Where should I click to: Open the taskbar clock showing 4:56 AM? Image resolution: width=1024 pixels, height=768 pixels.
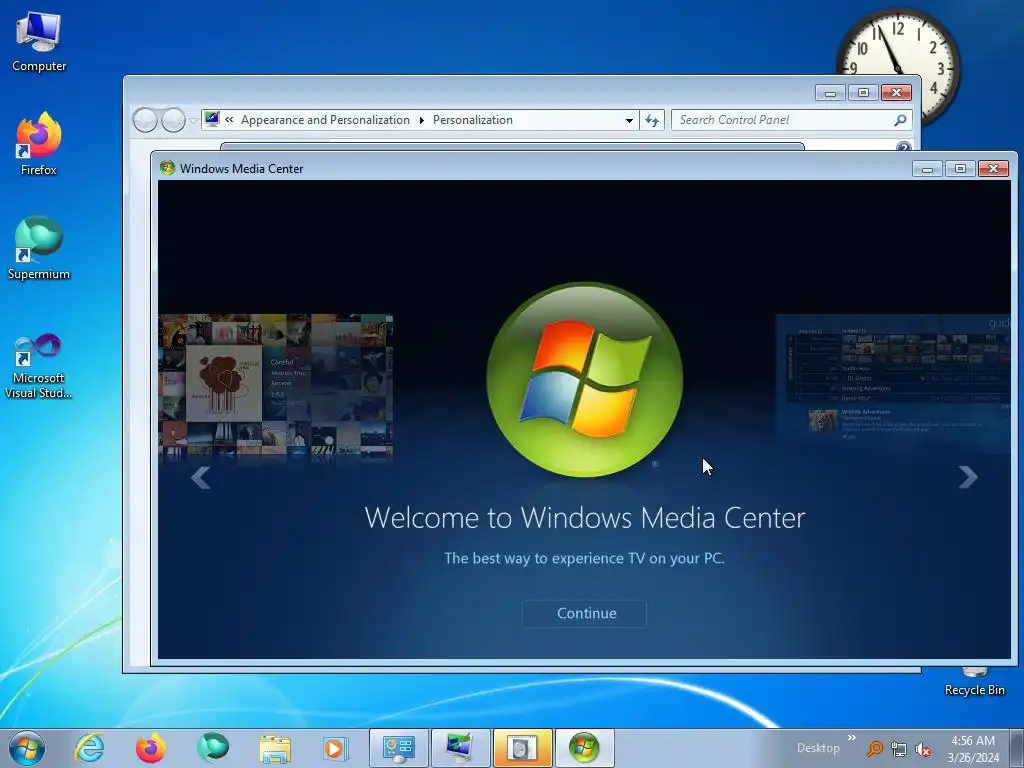click(x=973, y=749)
